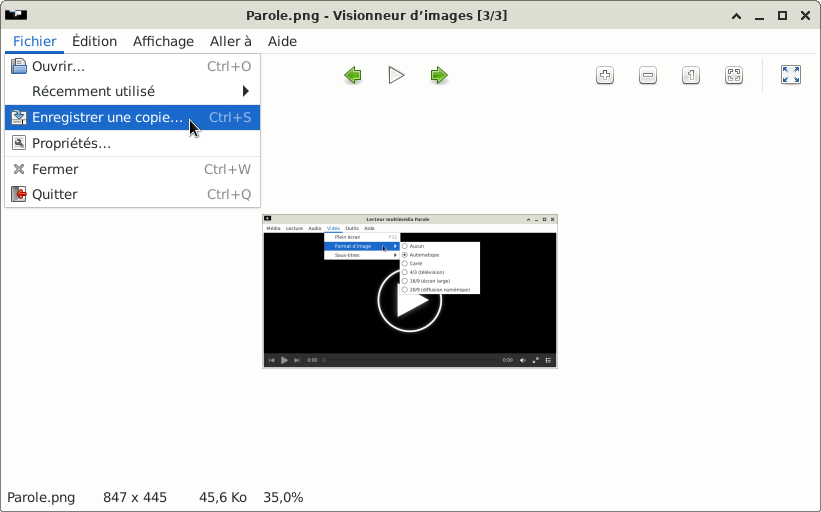
Task: Go to previous image green arrow
Action: [x=353, y=75]
